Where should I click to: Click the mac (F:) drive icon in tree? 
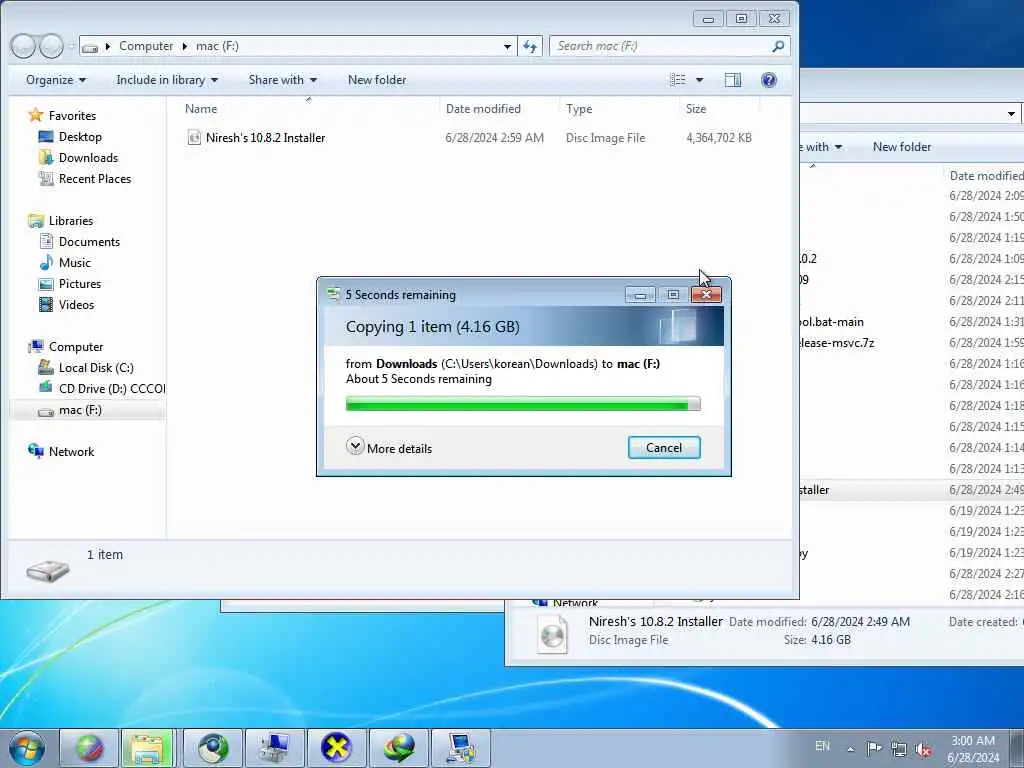tap(46, 411)
